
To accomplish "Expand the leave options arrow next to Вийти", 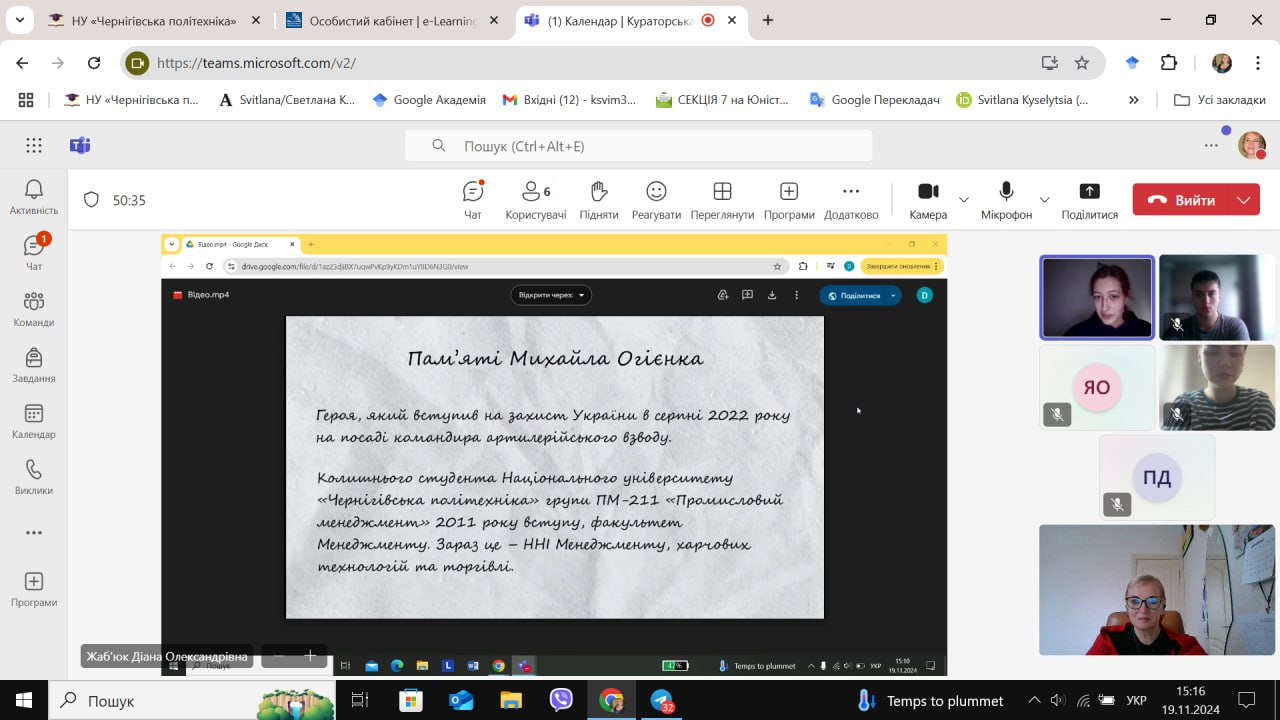I will coord(1243,200).
